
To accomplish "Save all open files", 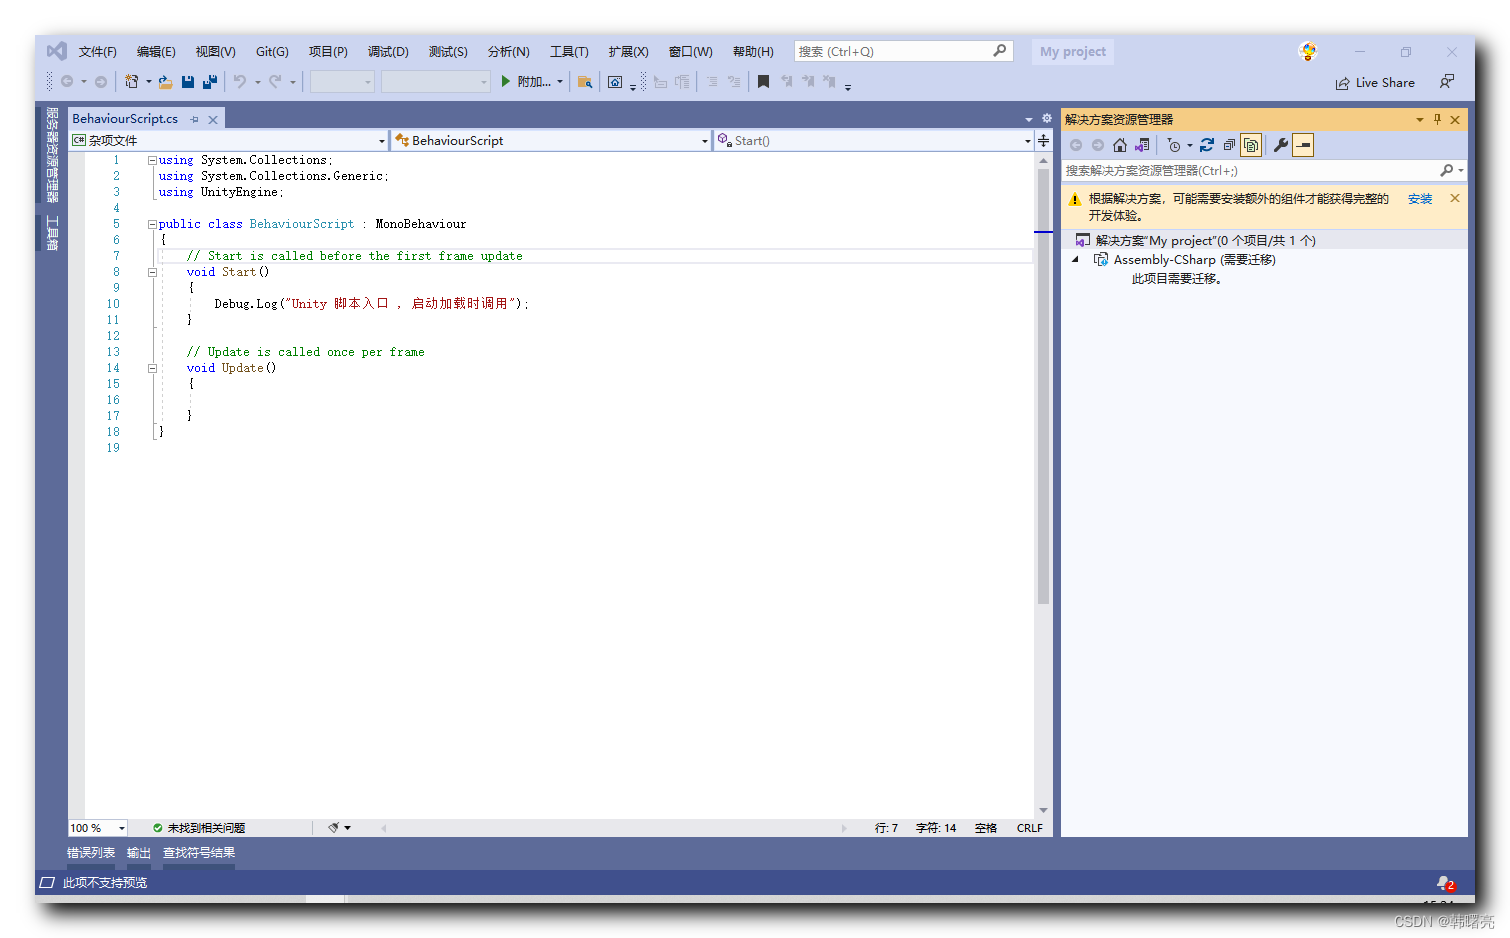I will pyautogui.click(x=209, y=81).
